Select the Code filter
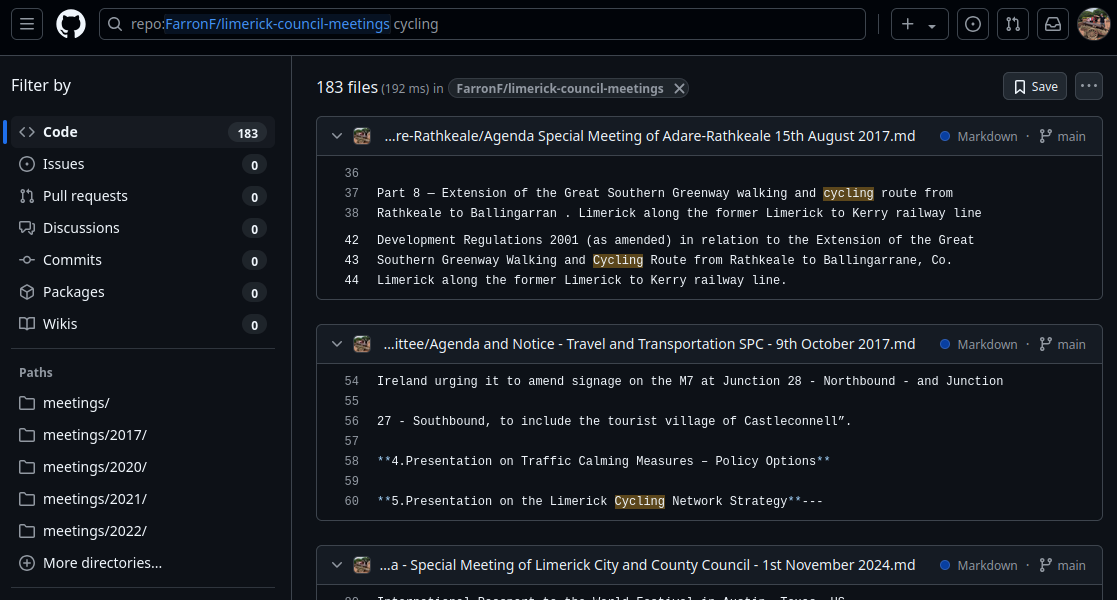This screenshot has height=600, width=1117. click(142, 132)
